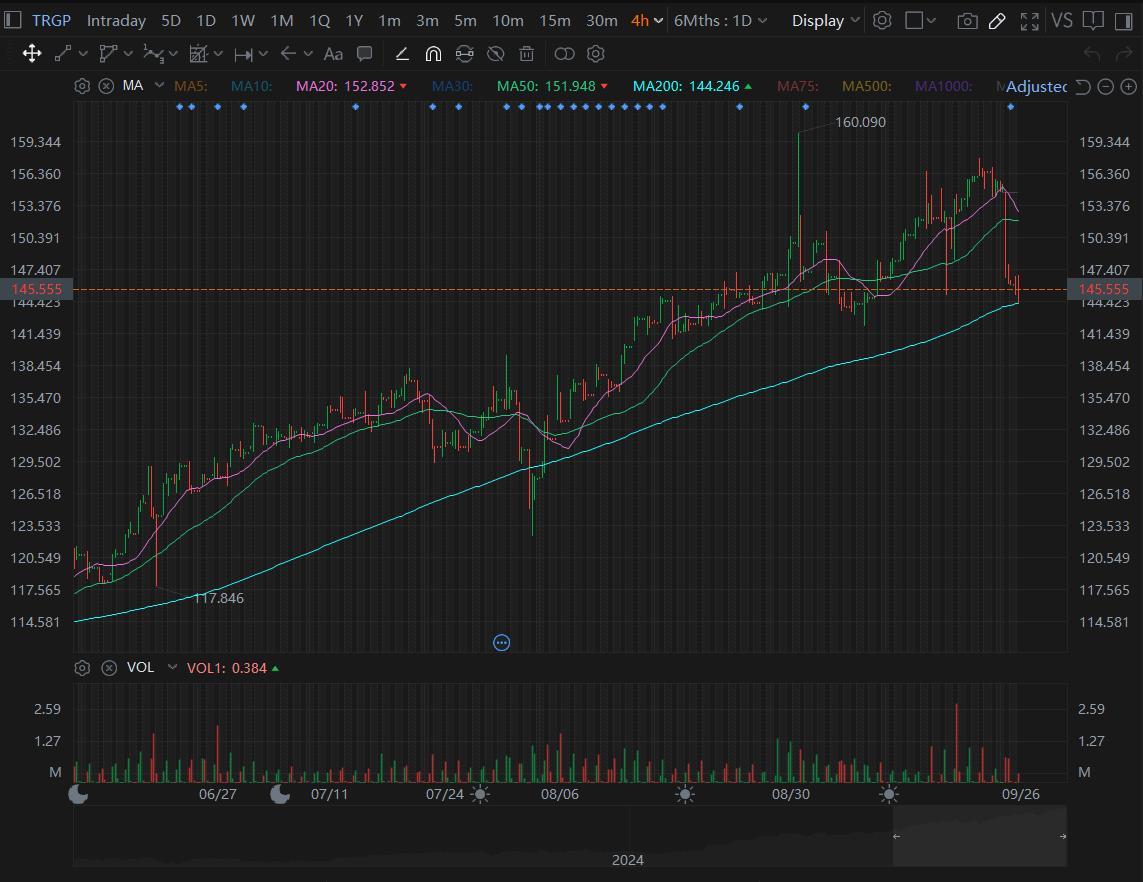This screenshot has width=1143, height=882.
Task: Select the line style pencil icon
Action: 402,53
